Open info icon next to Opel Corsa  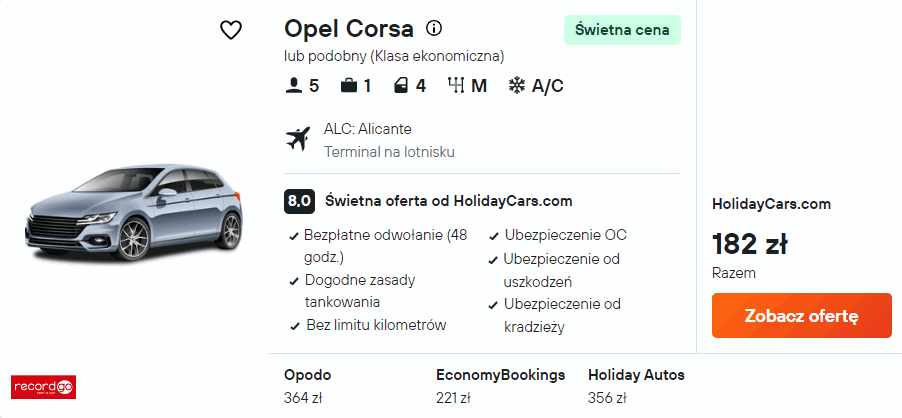click(434, 28)
